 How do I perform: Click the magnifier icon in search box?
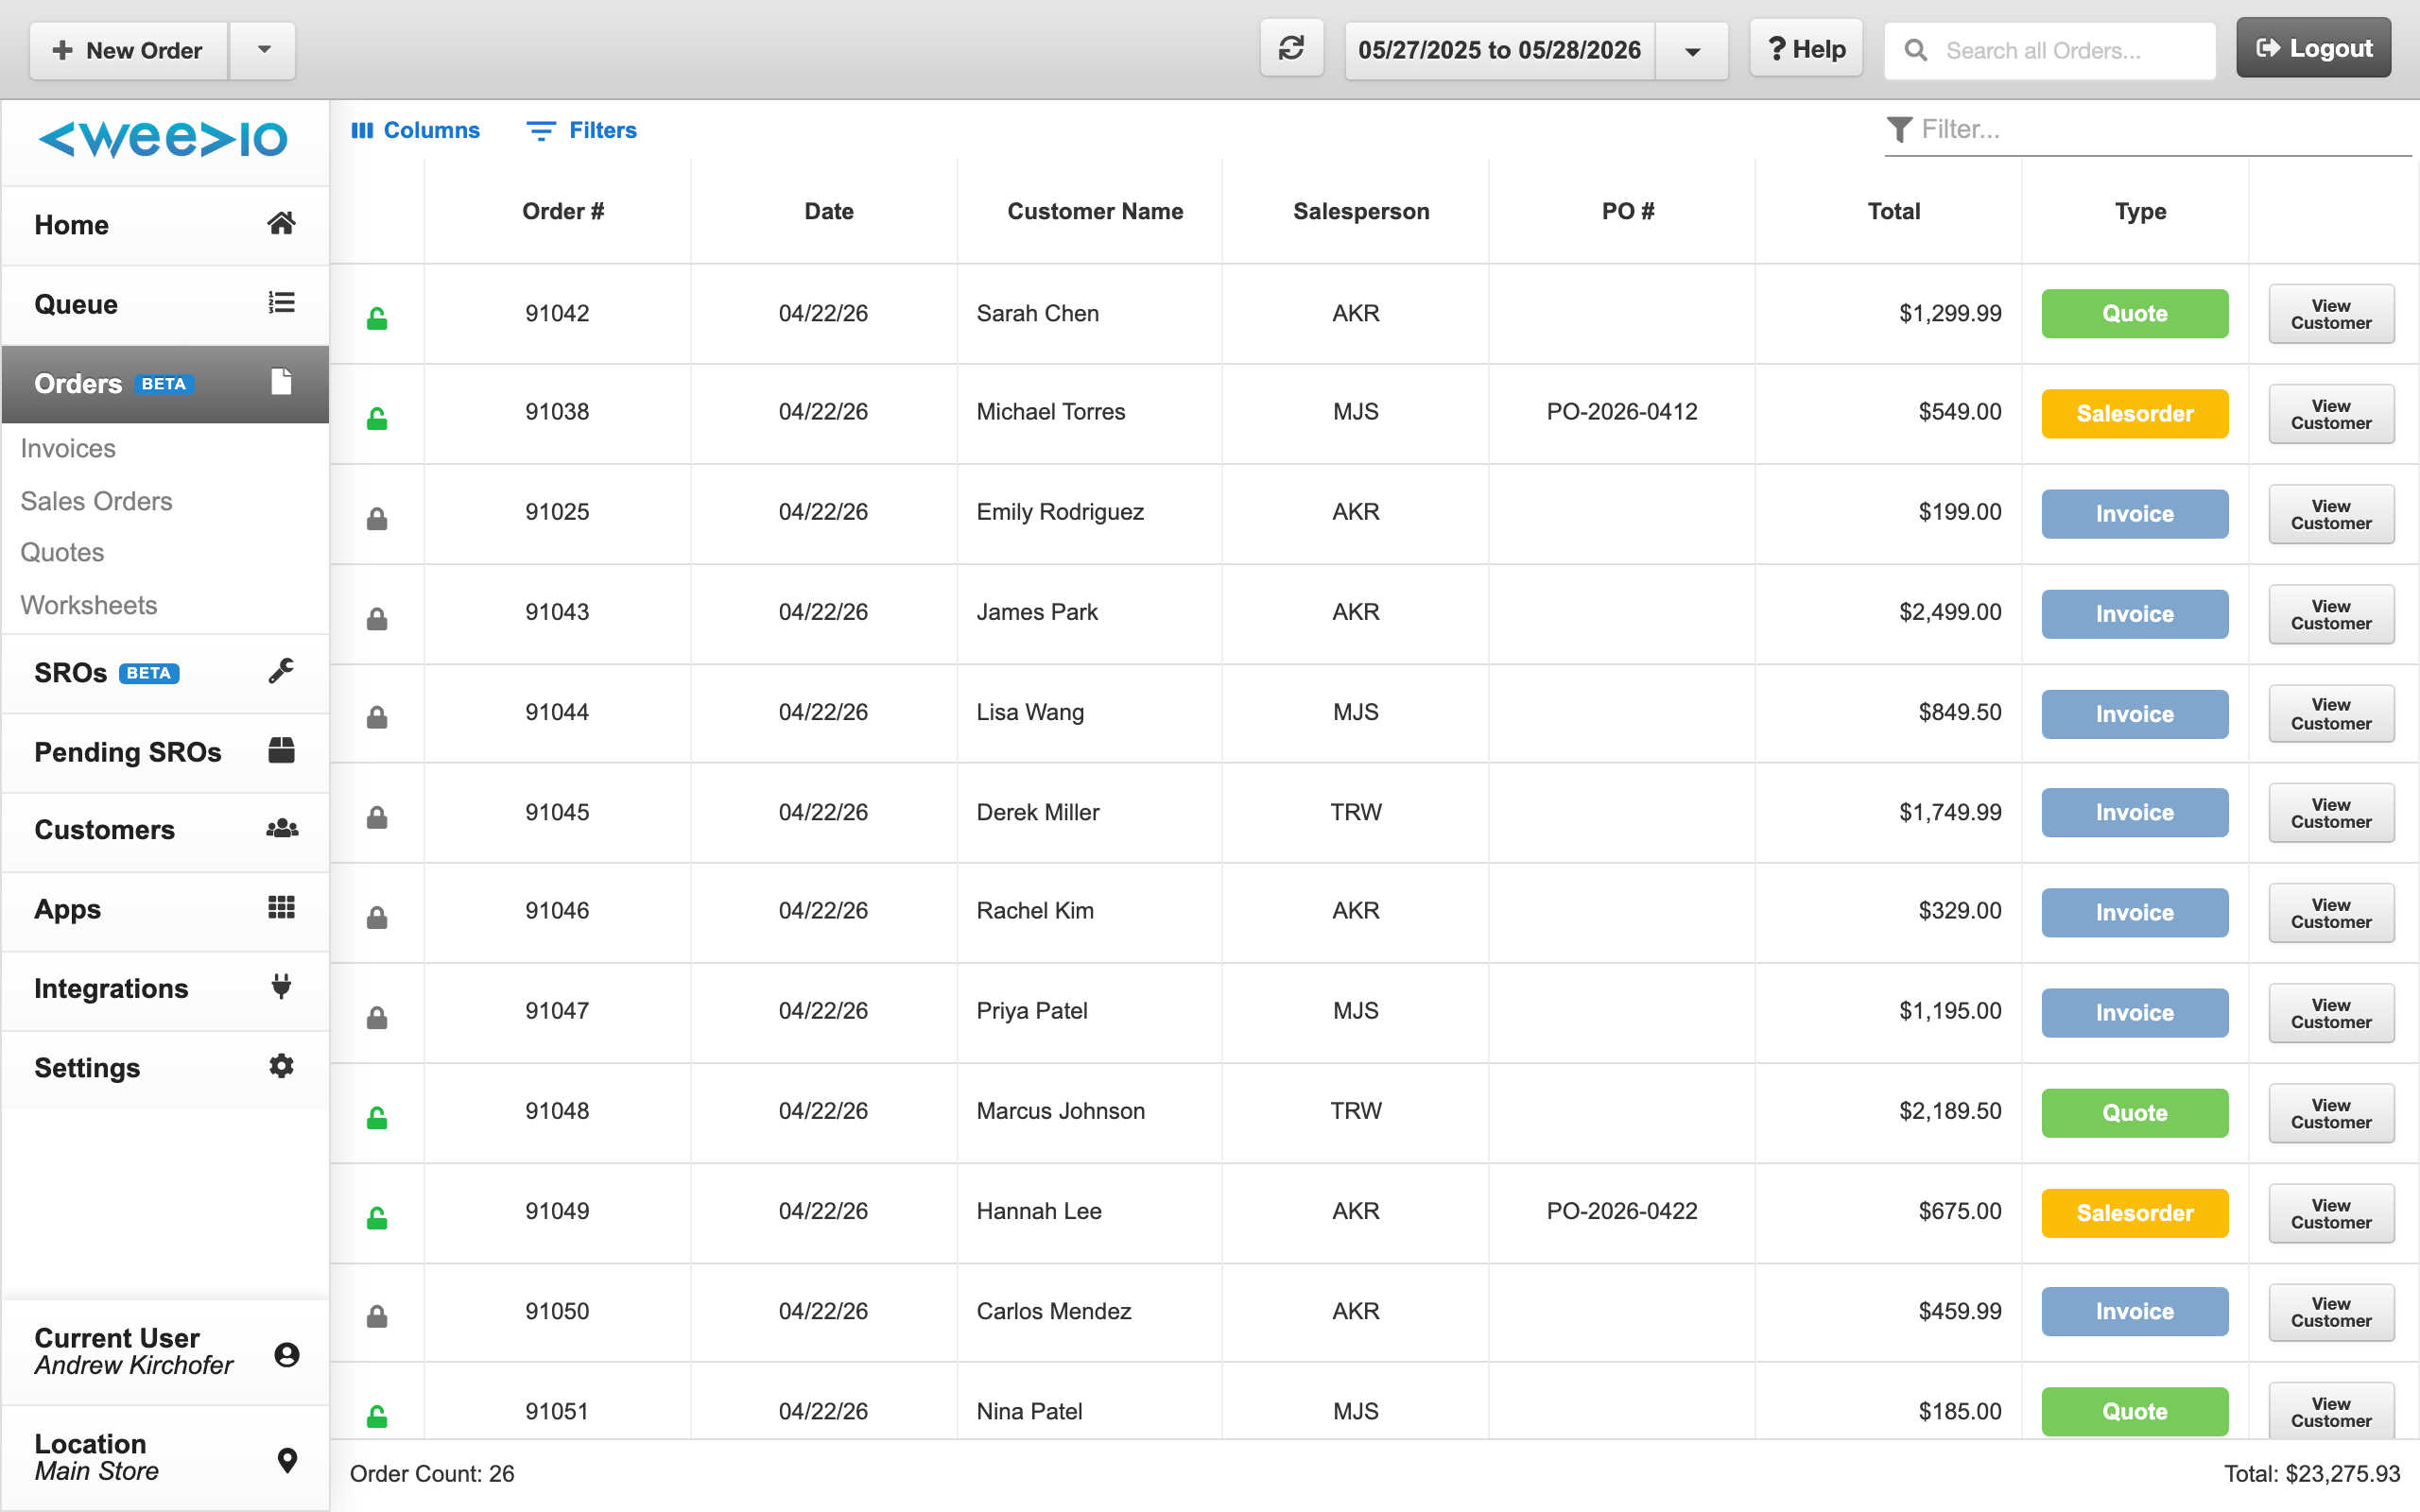1915,50
